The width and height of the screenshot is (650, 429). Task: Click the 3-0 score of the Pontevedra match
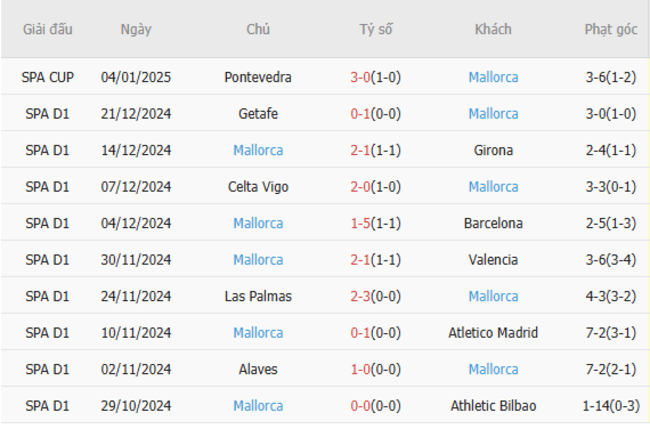[360, 78]
